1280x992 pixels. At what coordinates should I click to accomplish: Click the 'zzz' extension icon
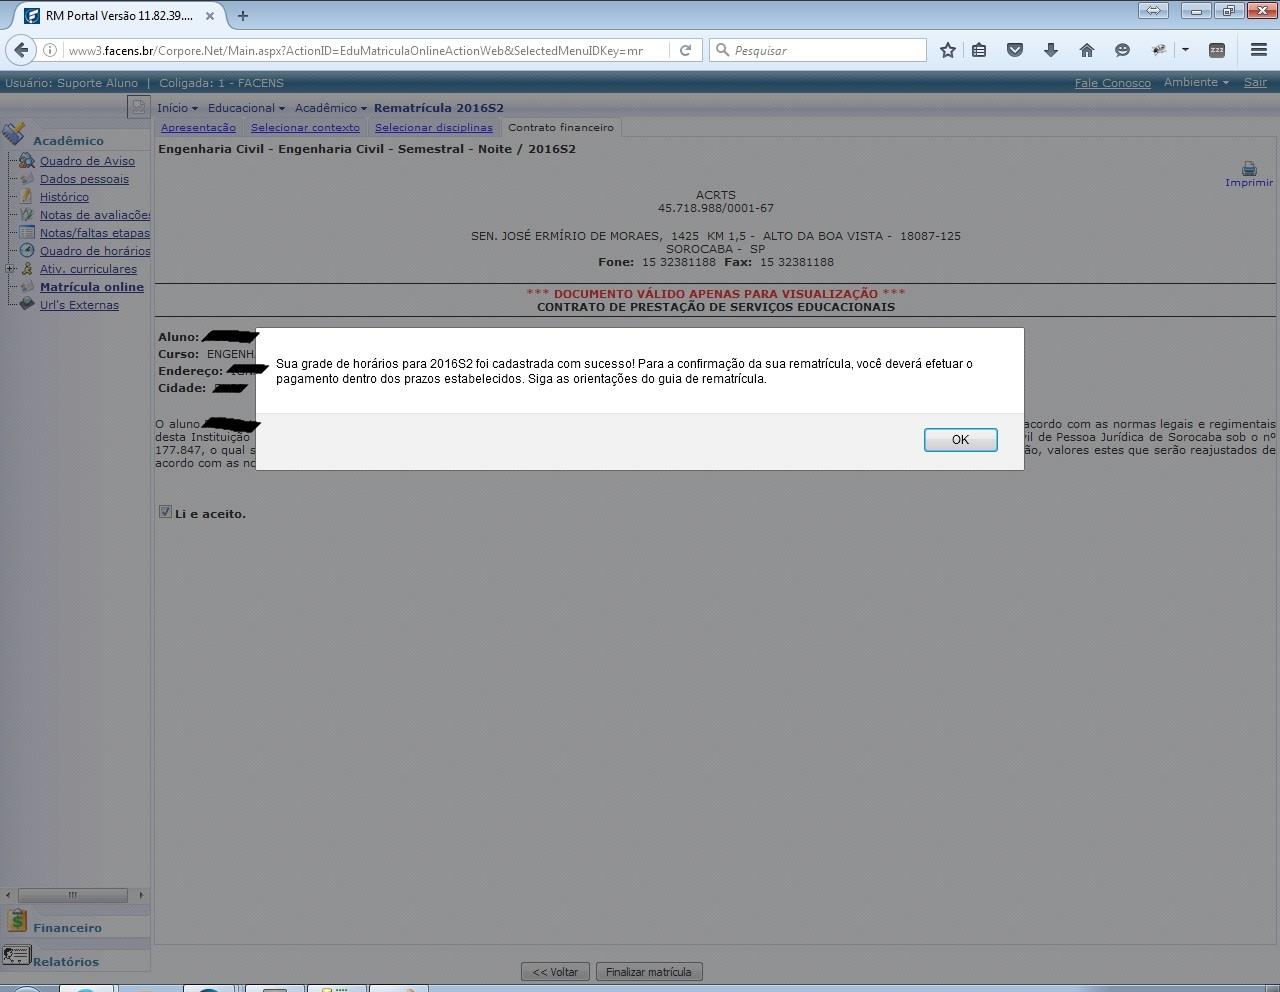(x=1217, y=50)
